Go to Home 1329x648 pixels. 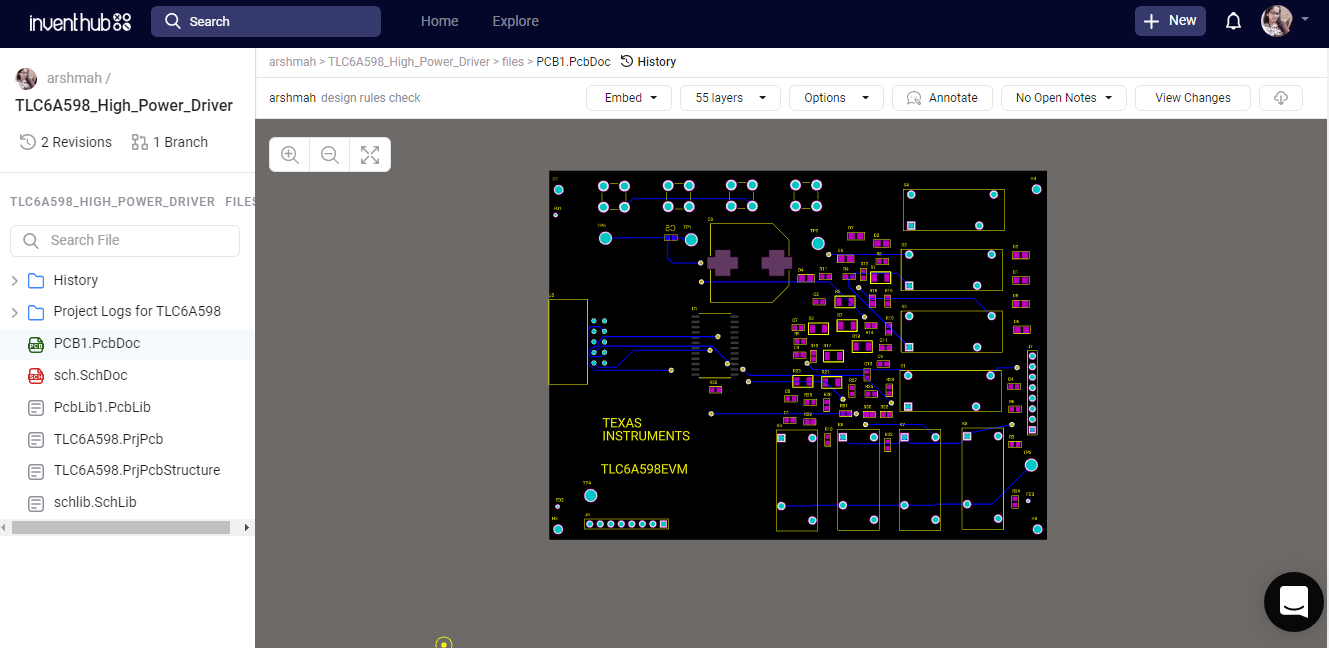pos(440,21)
